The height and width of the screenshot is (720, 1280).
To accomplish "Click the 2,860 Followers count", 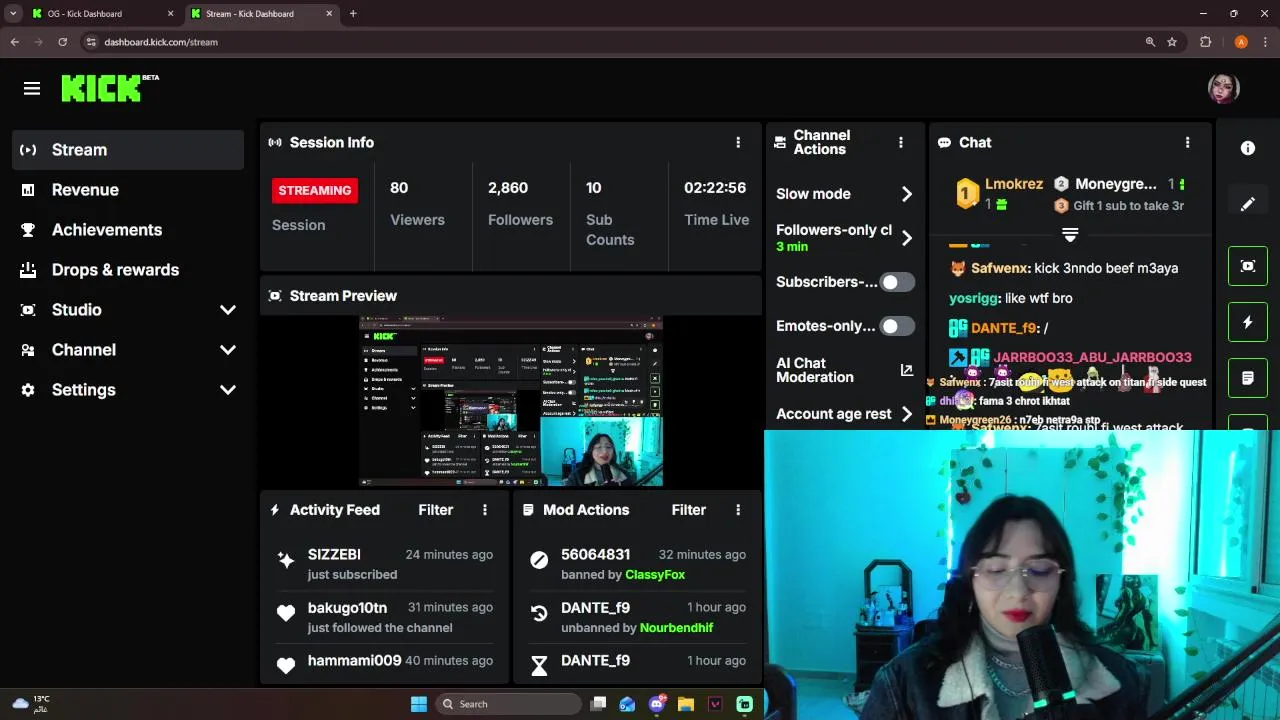I will click(x=508, y=188).
